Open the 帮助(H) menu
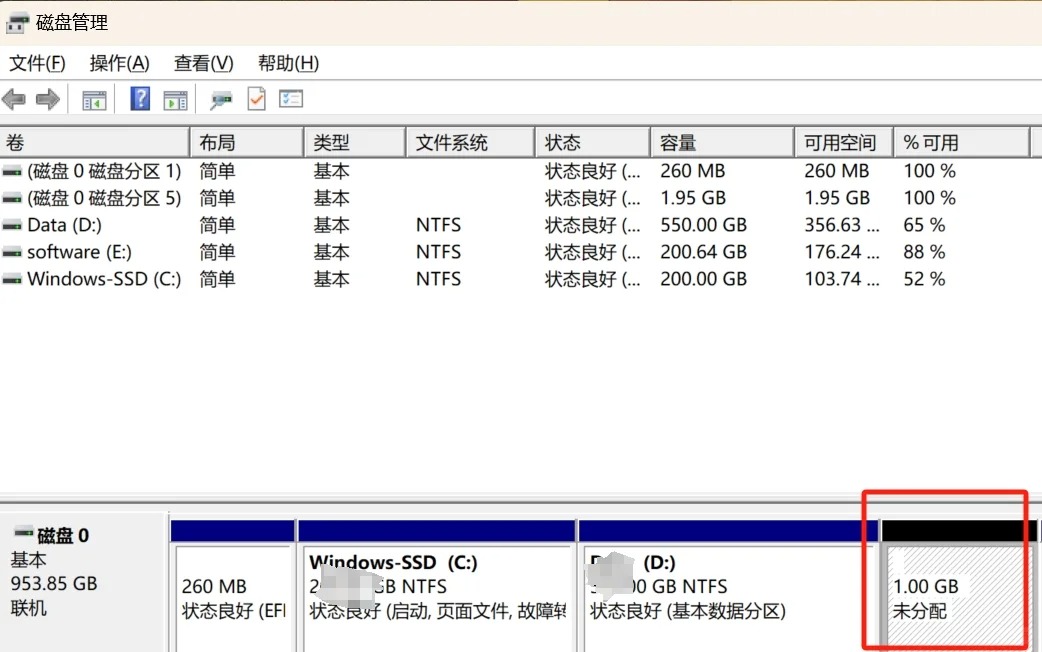 click(288, 63)
